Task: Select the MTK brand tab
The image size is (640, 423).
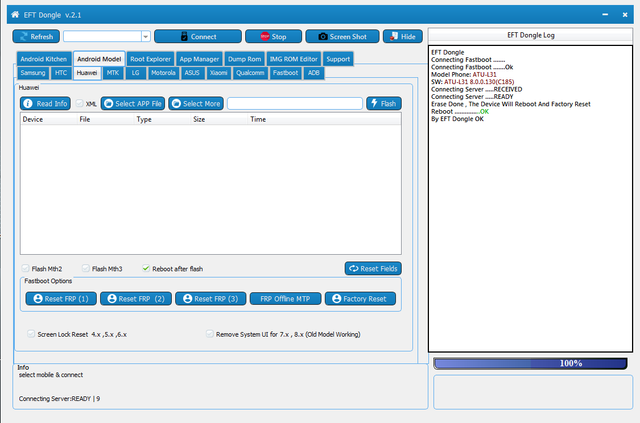Action: coord(113,73)
